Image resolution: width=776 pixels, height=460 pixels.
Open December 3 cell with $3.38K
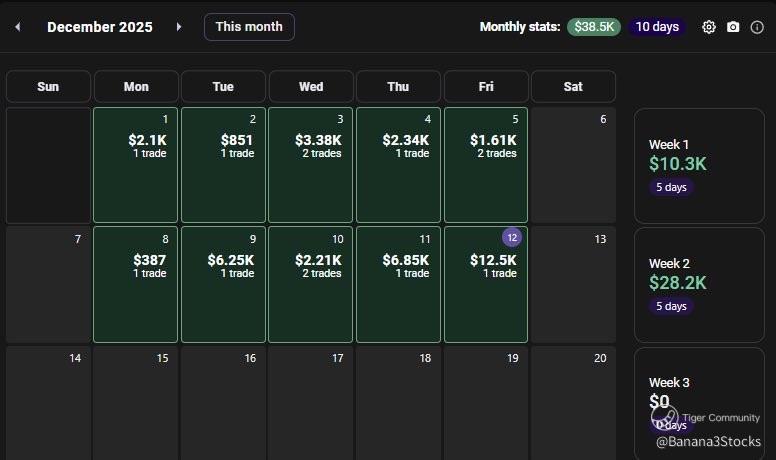pos(311,165)
